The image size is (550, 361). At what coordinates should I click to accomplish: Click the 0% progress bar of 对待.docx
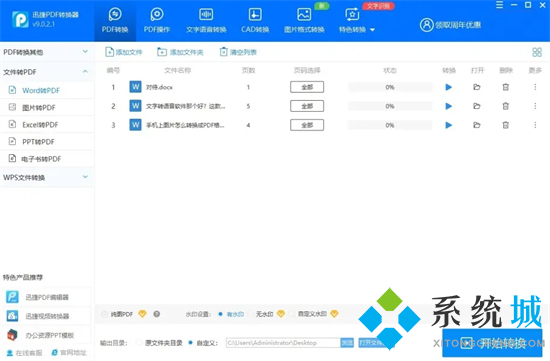click(x=390, y=87)
